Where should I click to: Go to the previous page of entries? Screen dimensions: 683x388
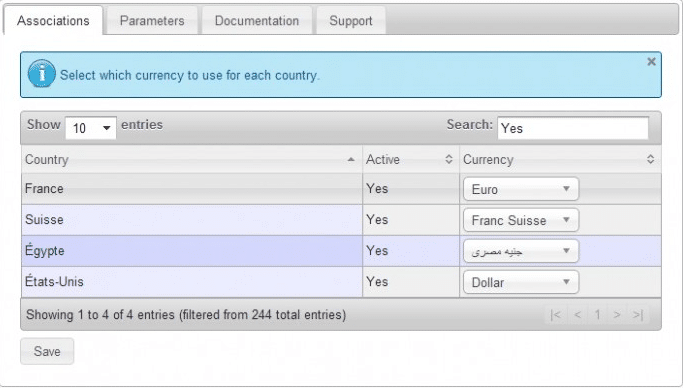pyautogui.click(x=578, y=314)
